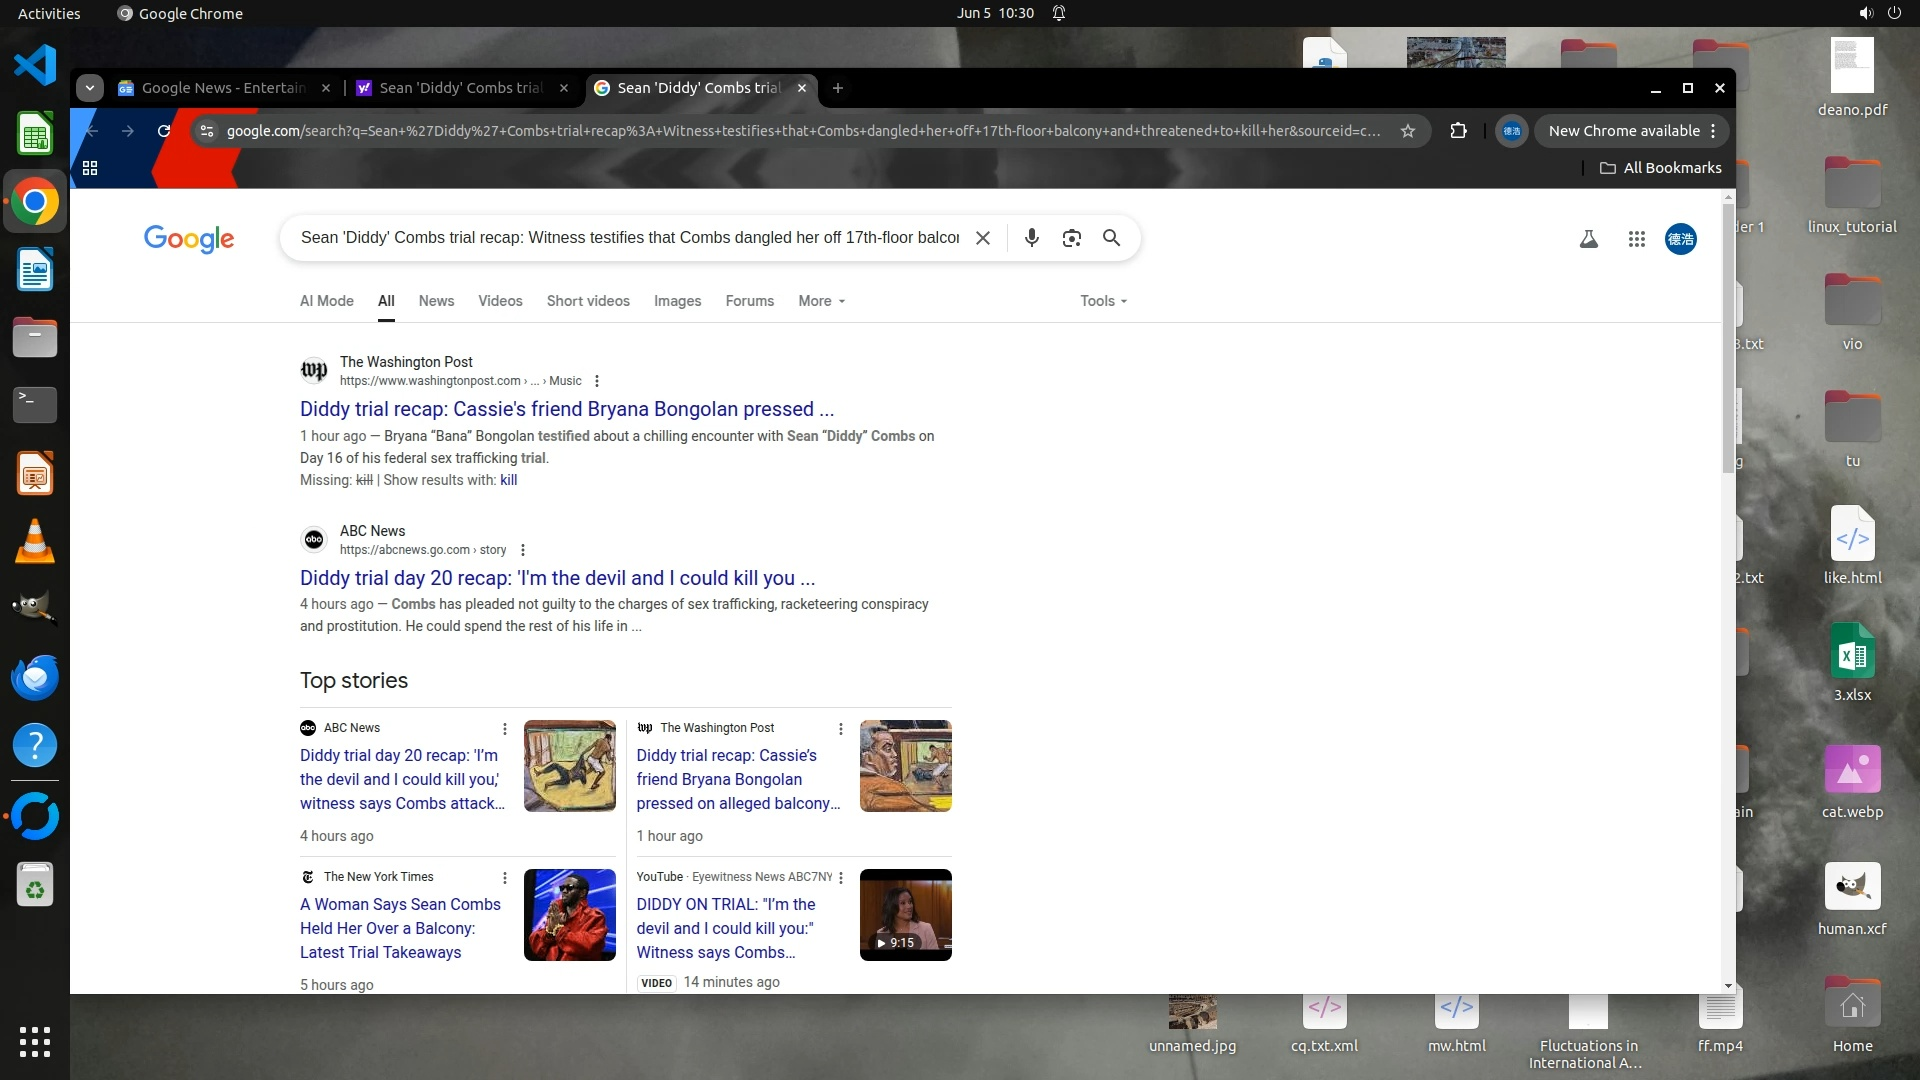Show results including the word kill
The width and height of the screenshot is (1920, 1080).
[508, 480]
